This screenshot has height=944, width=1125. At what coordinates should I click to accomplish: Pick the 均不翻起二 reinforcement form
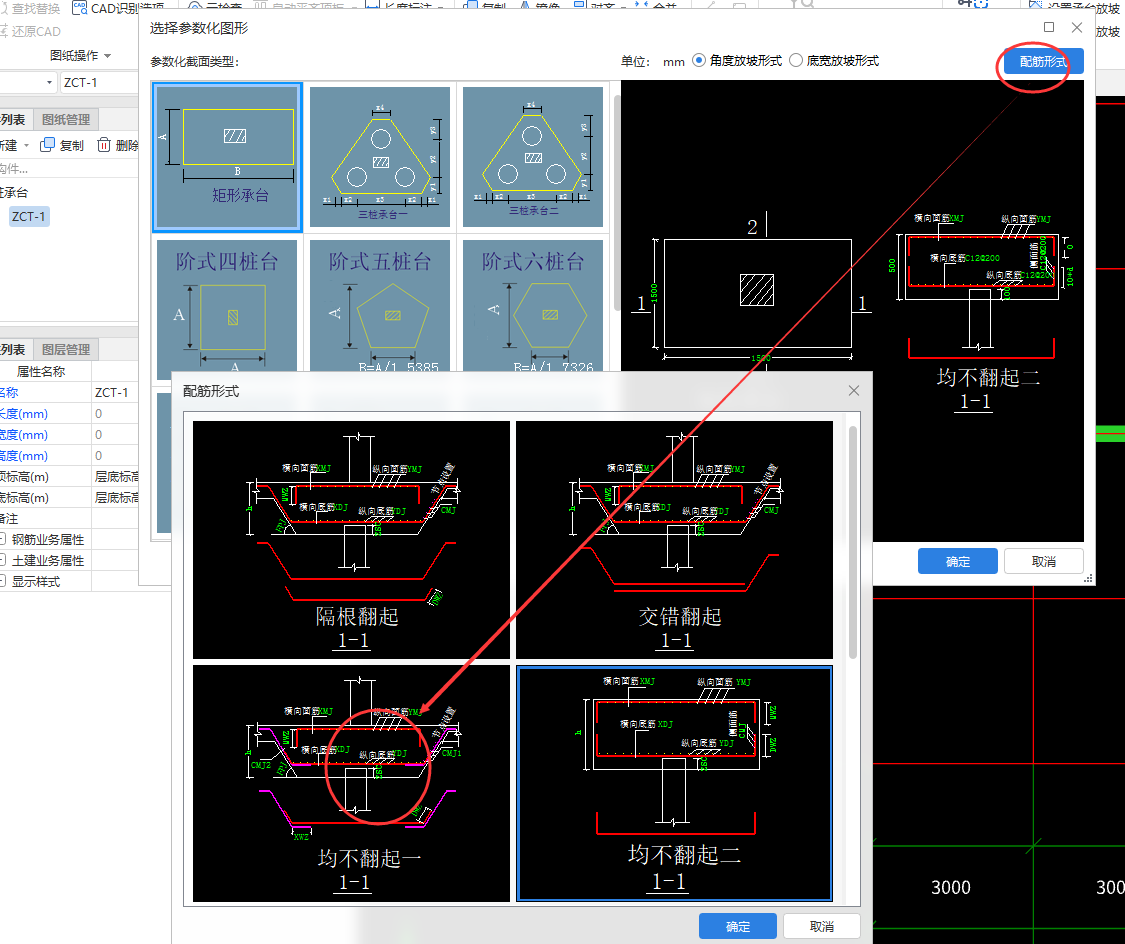tap(674, 783)
